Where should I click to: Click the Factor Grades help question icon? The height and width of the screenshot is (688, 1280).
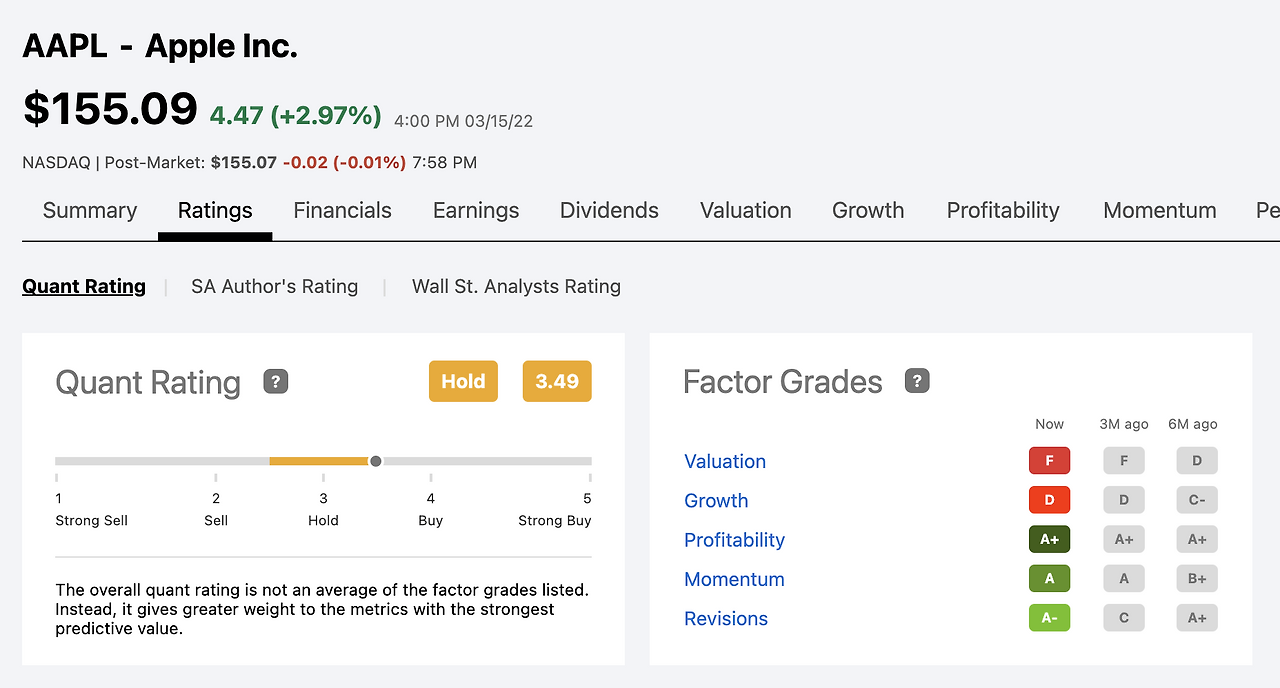click(917, 381)
